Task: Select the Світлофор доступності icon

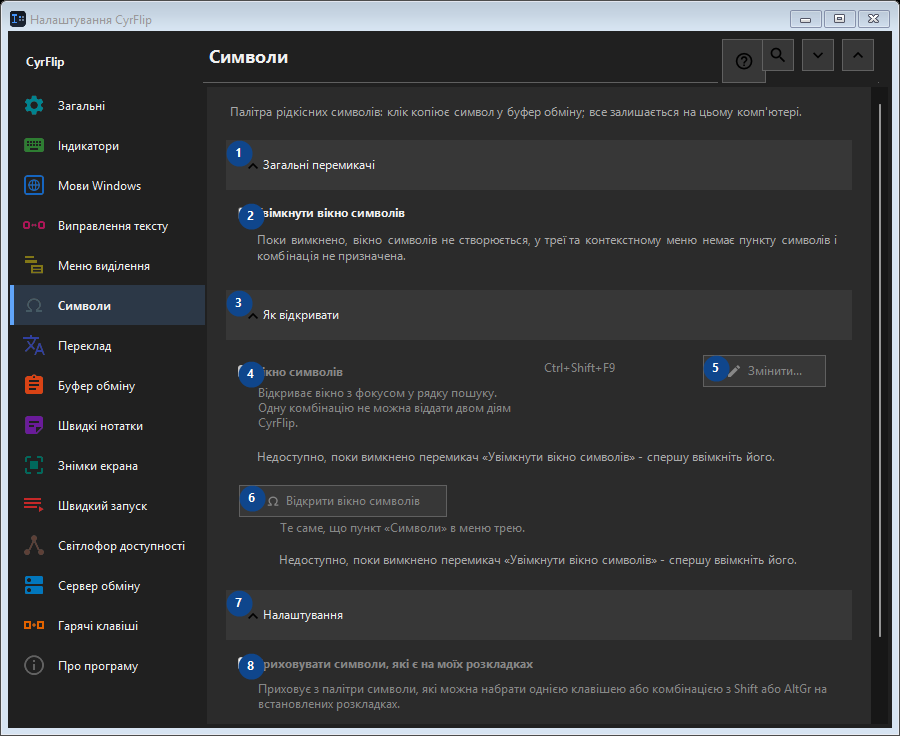Action: click(34, 545)
